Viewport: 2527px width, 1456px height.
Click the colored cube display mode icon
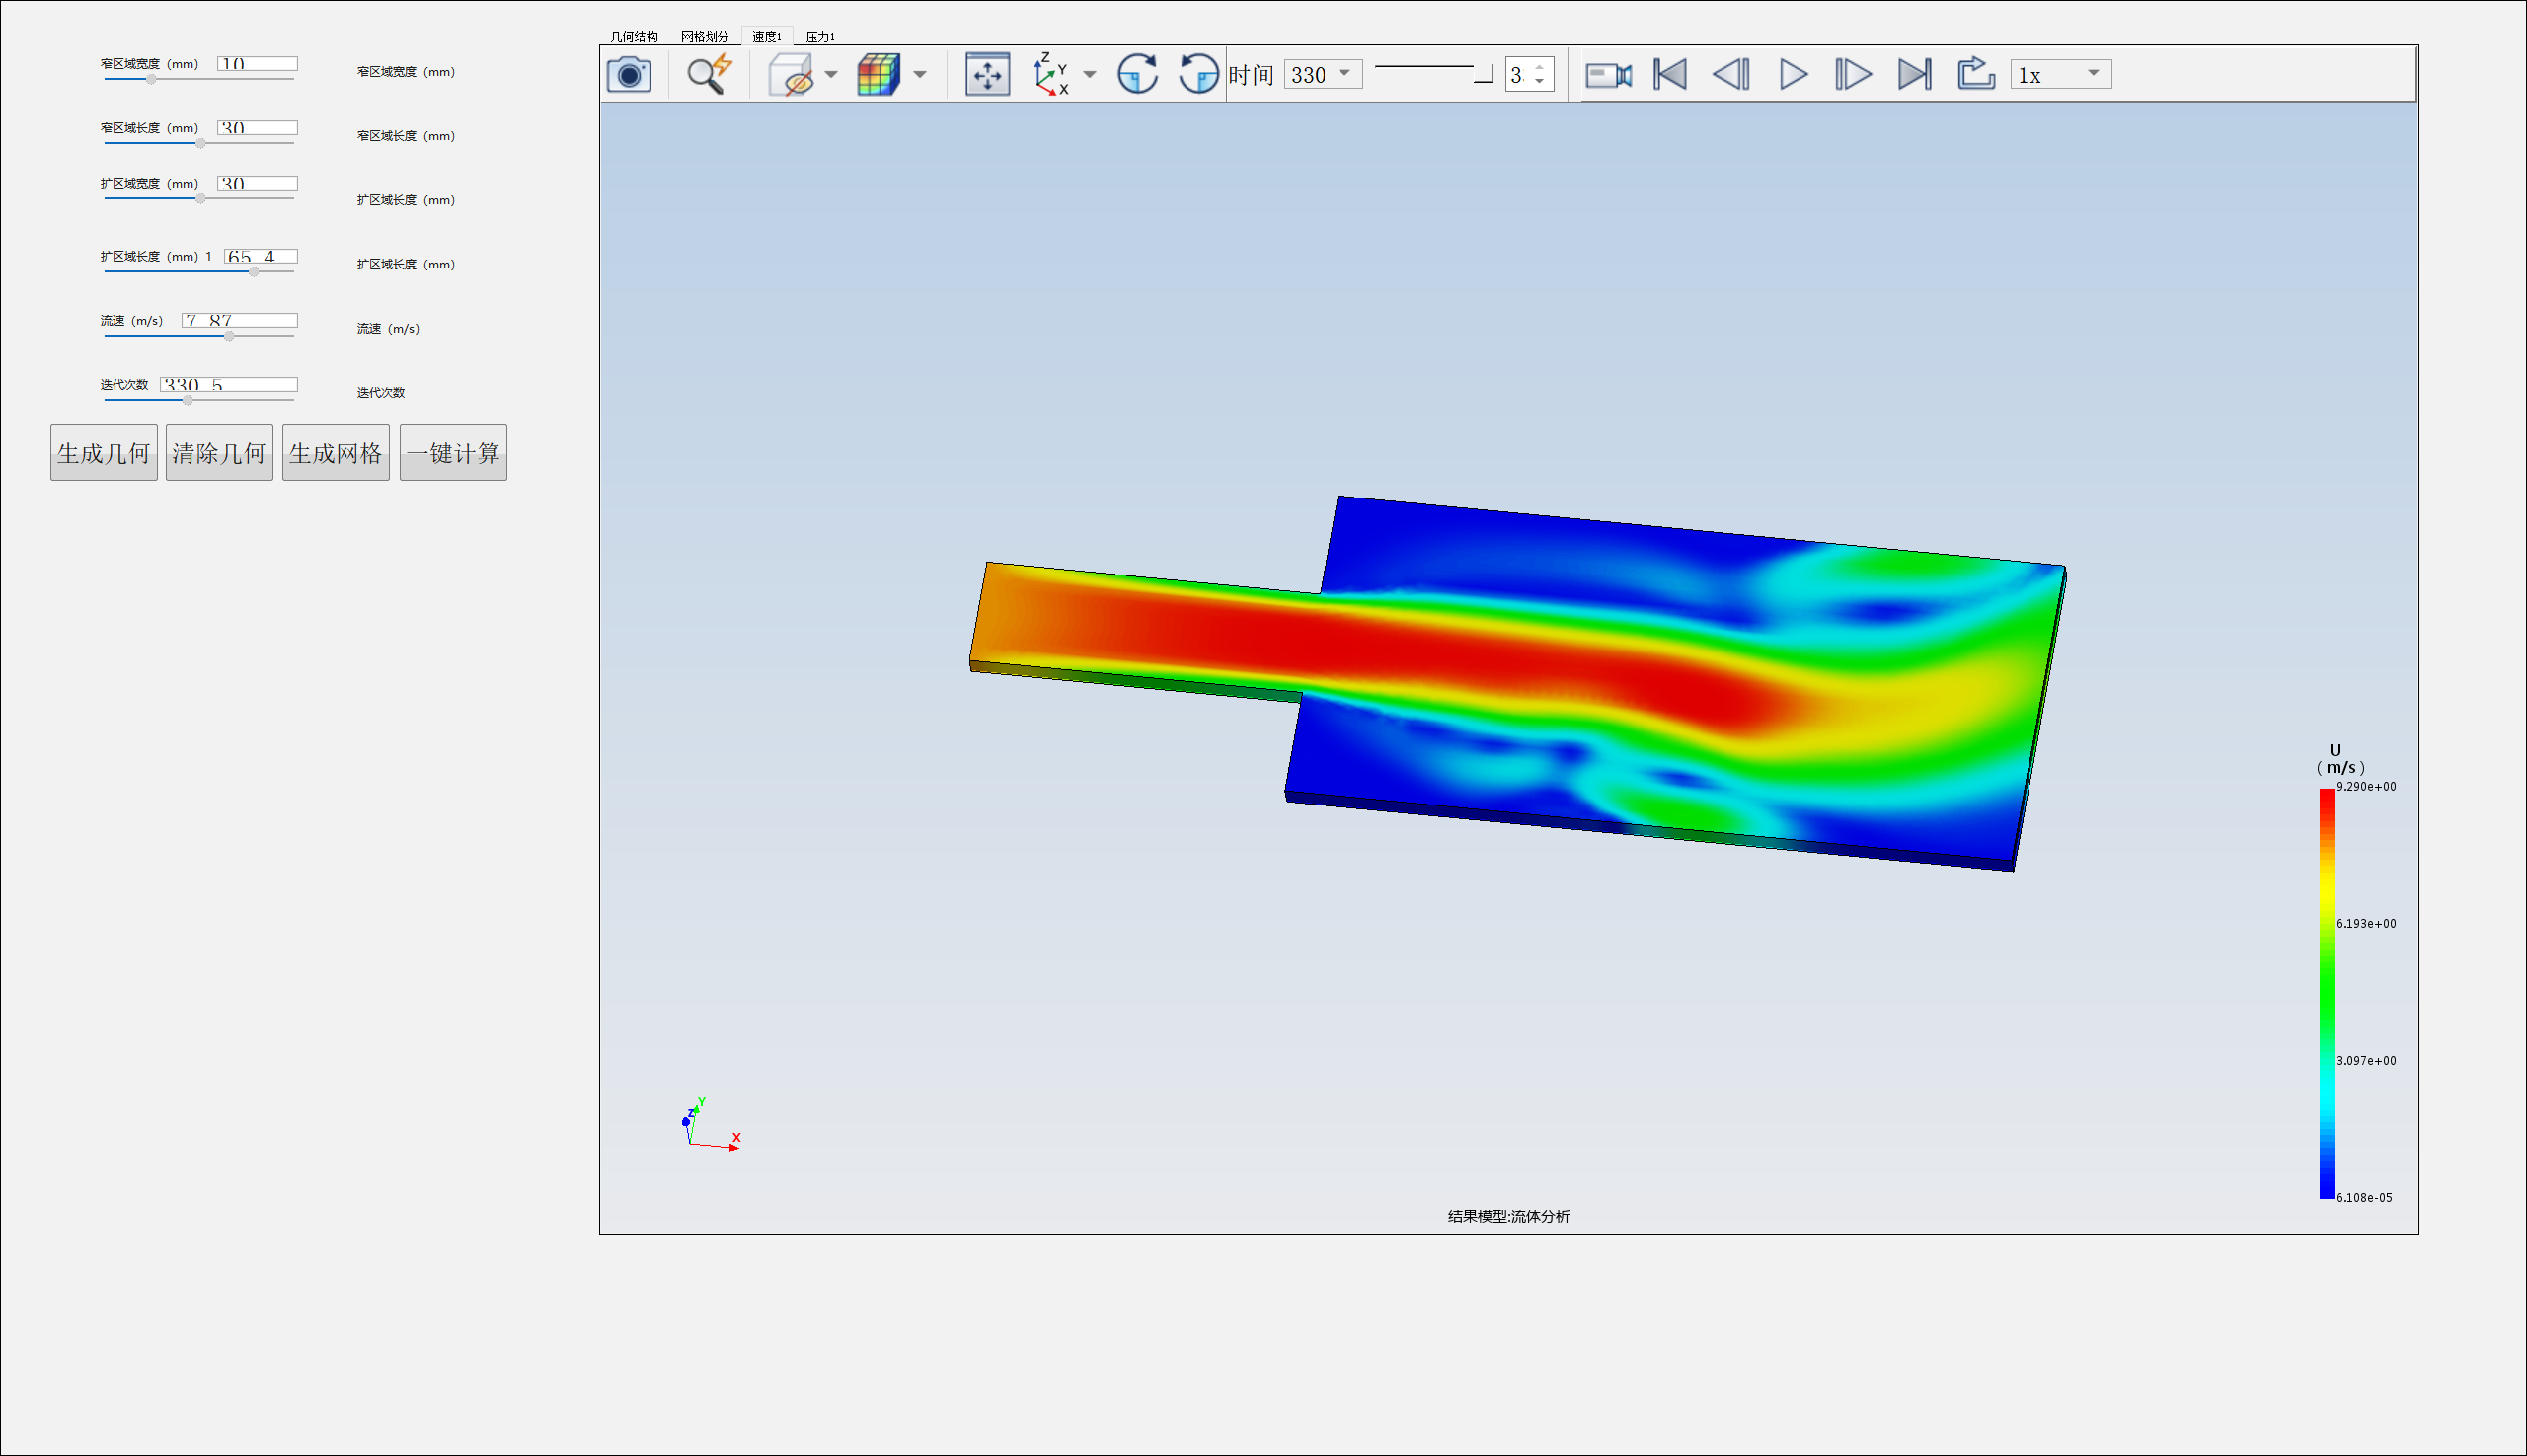(879, 75)
